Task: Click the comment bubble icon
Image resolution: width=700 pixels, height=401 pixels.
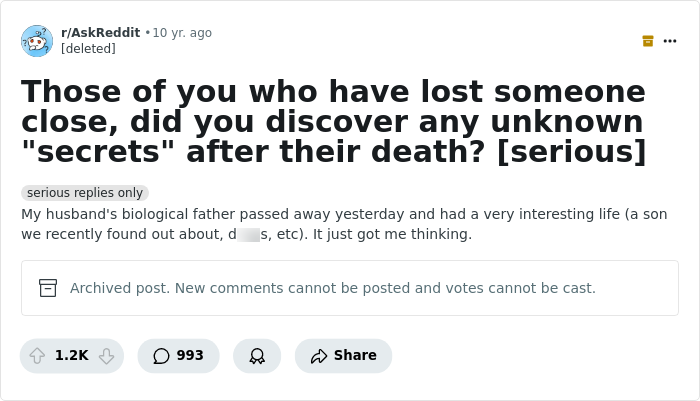Action: point(160,356)
